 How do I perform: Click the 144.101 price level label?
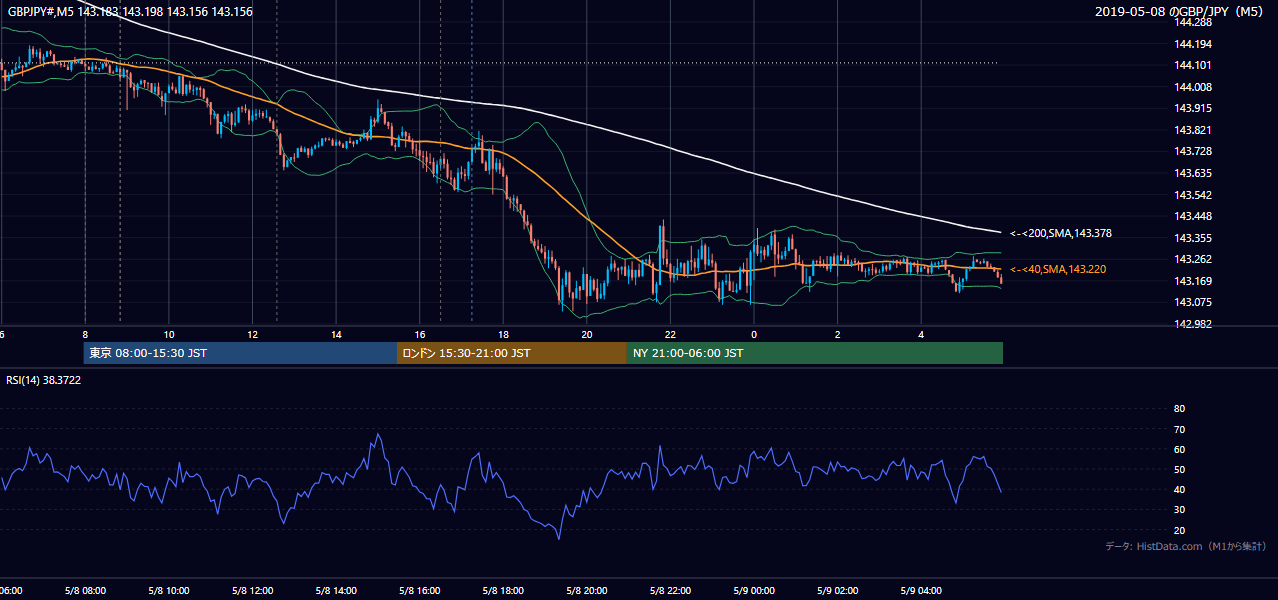pos(1192,66)
